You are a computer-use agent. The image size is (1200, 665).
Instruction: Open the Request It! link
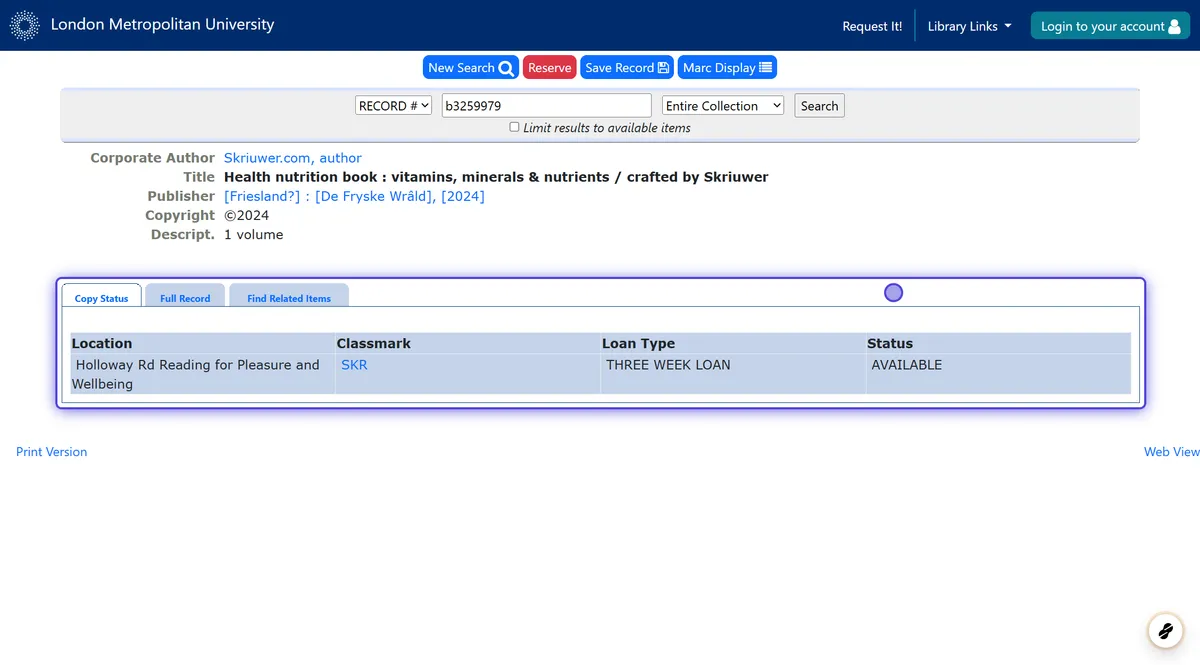872,26
